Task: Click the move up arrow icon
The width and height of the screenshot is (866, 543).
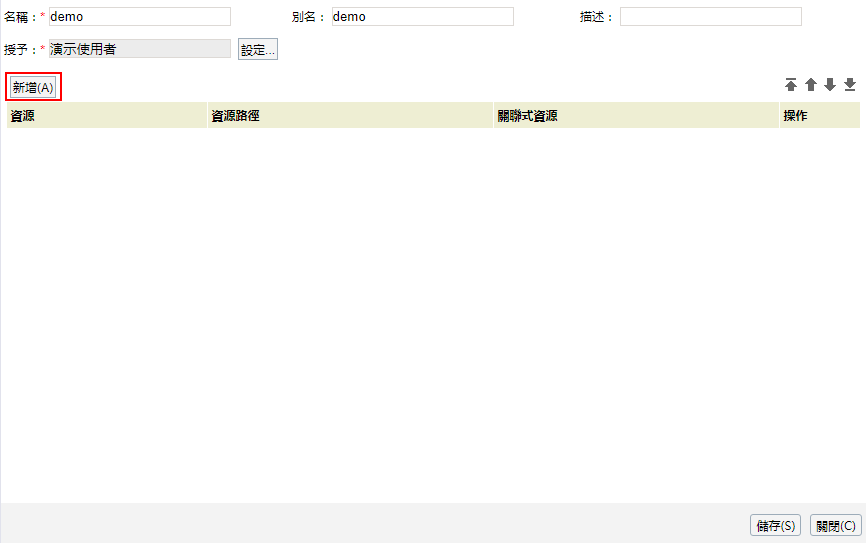Action: pyautogui.click(x=811, y=85)
